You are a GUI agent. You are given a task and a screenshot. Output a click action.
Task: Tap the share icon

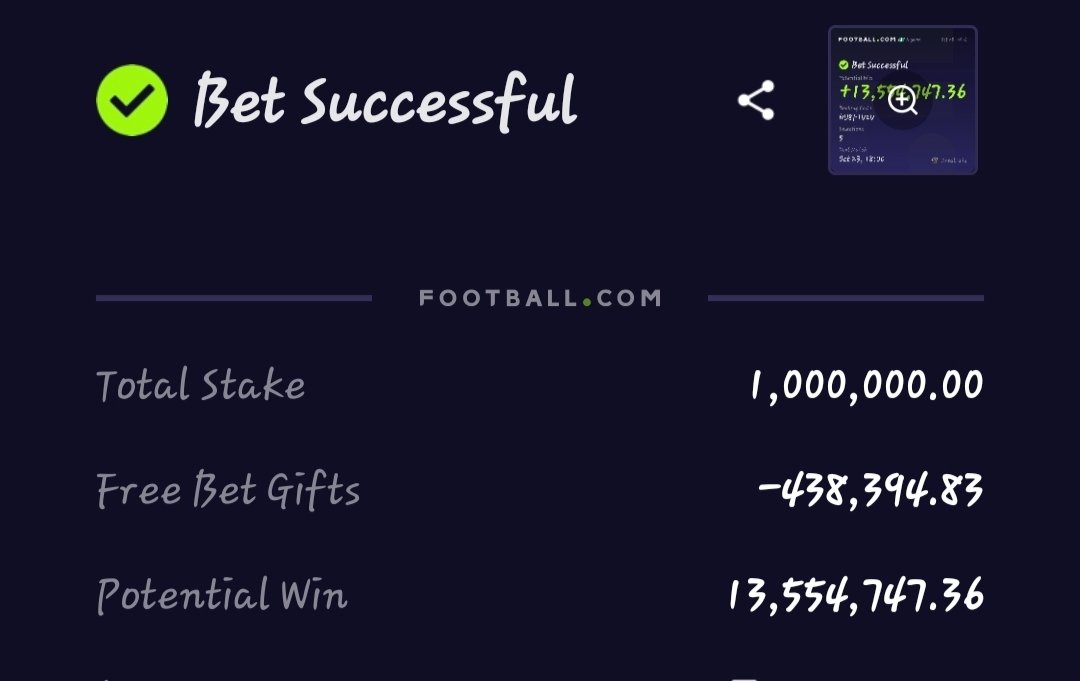pyautogui.click(x=756, y=101)
